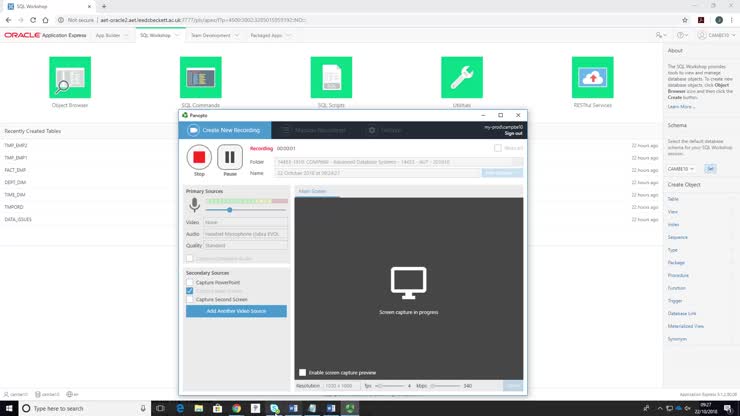Click the taskbar search microphone icon
Screen dimensions: 740x416
(x=143, y=408)
